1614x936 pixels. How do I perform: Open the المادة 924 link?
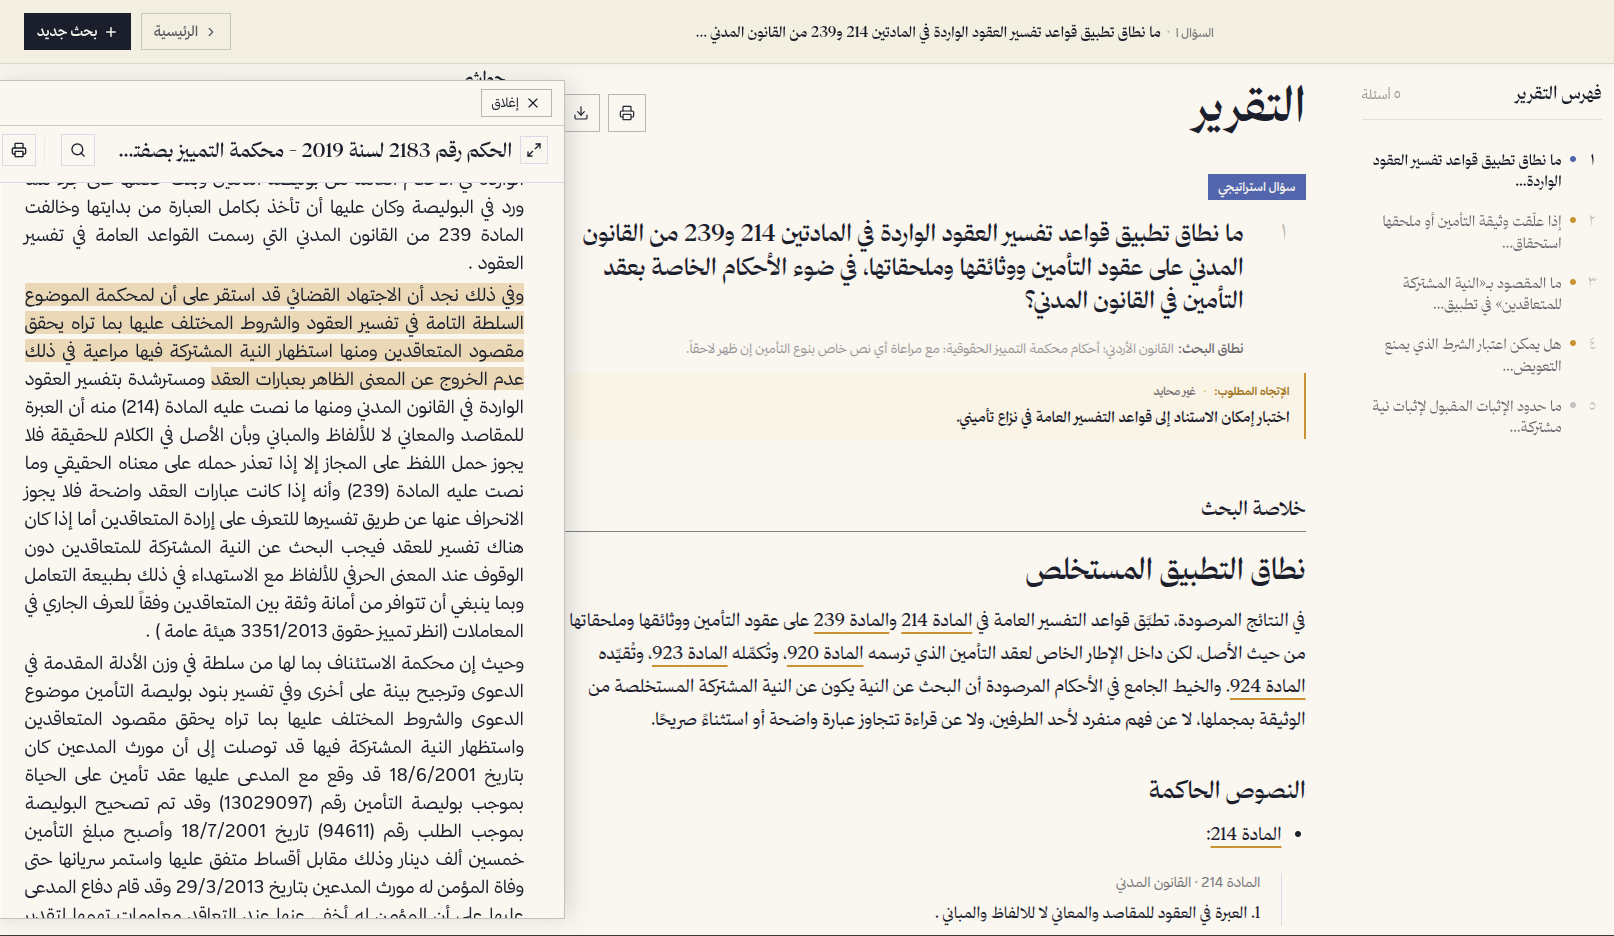coord(1268,687)
